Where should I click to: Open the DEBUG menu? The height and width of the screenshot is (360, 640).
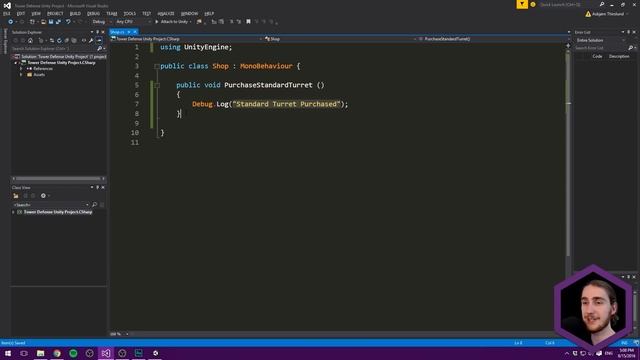[93, 13]
